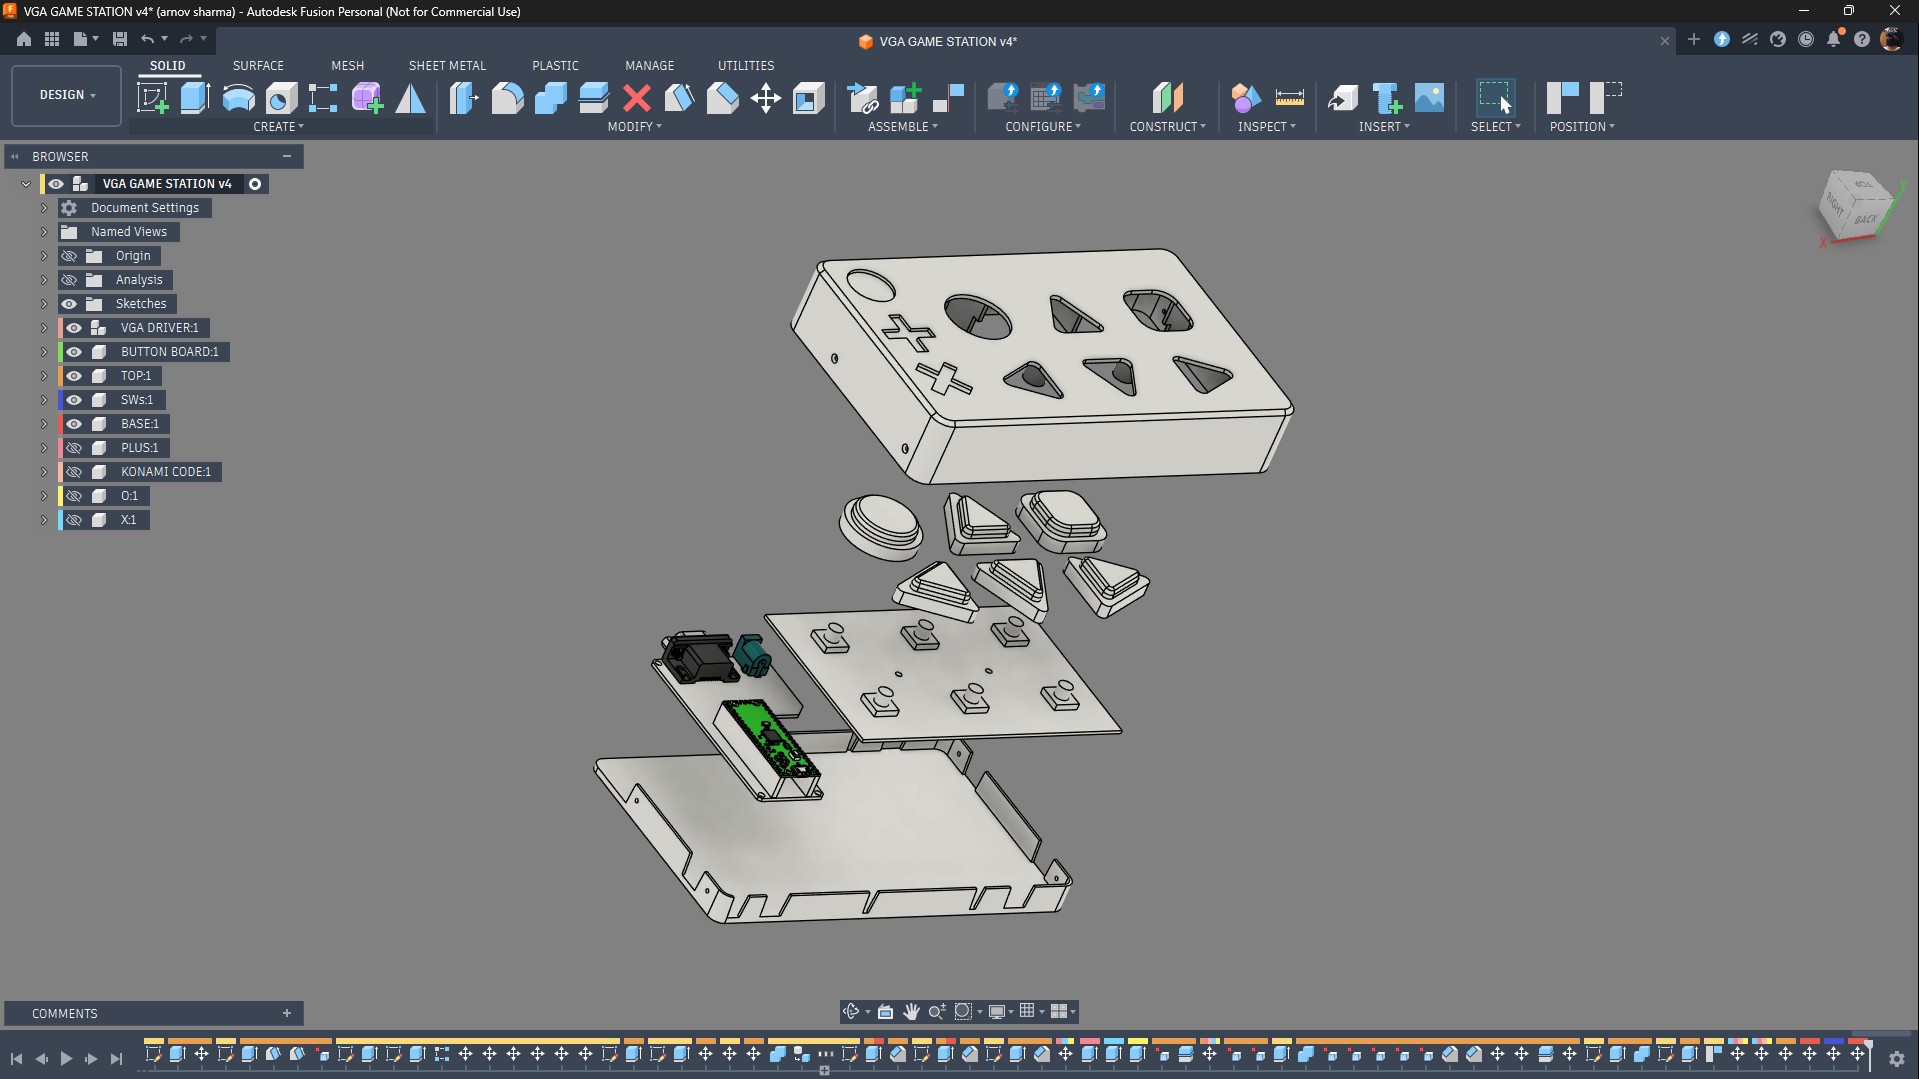Click the Fillet tool in Modify
The height and width of the screenshot is (1079, 1919).
point(507,98)
